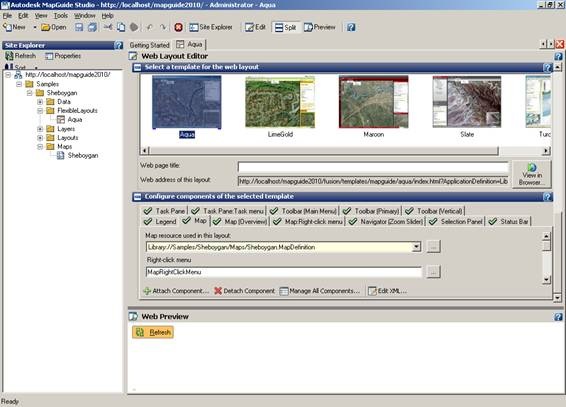Switch to Edit view mode
The height and width of the screenshot is (407, 566).
tap(255, 27)
